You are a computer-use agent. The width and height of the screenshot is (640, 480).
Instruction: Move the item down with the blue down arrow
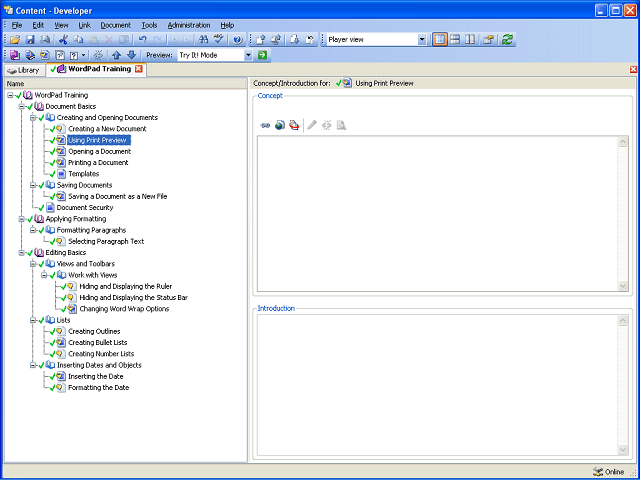pos(131,55)
